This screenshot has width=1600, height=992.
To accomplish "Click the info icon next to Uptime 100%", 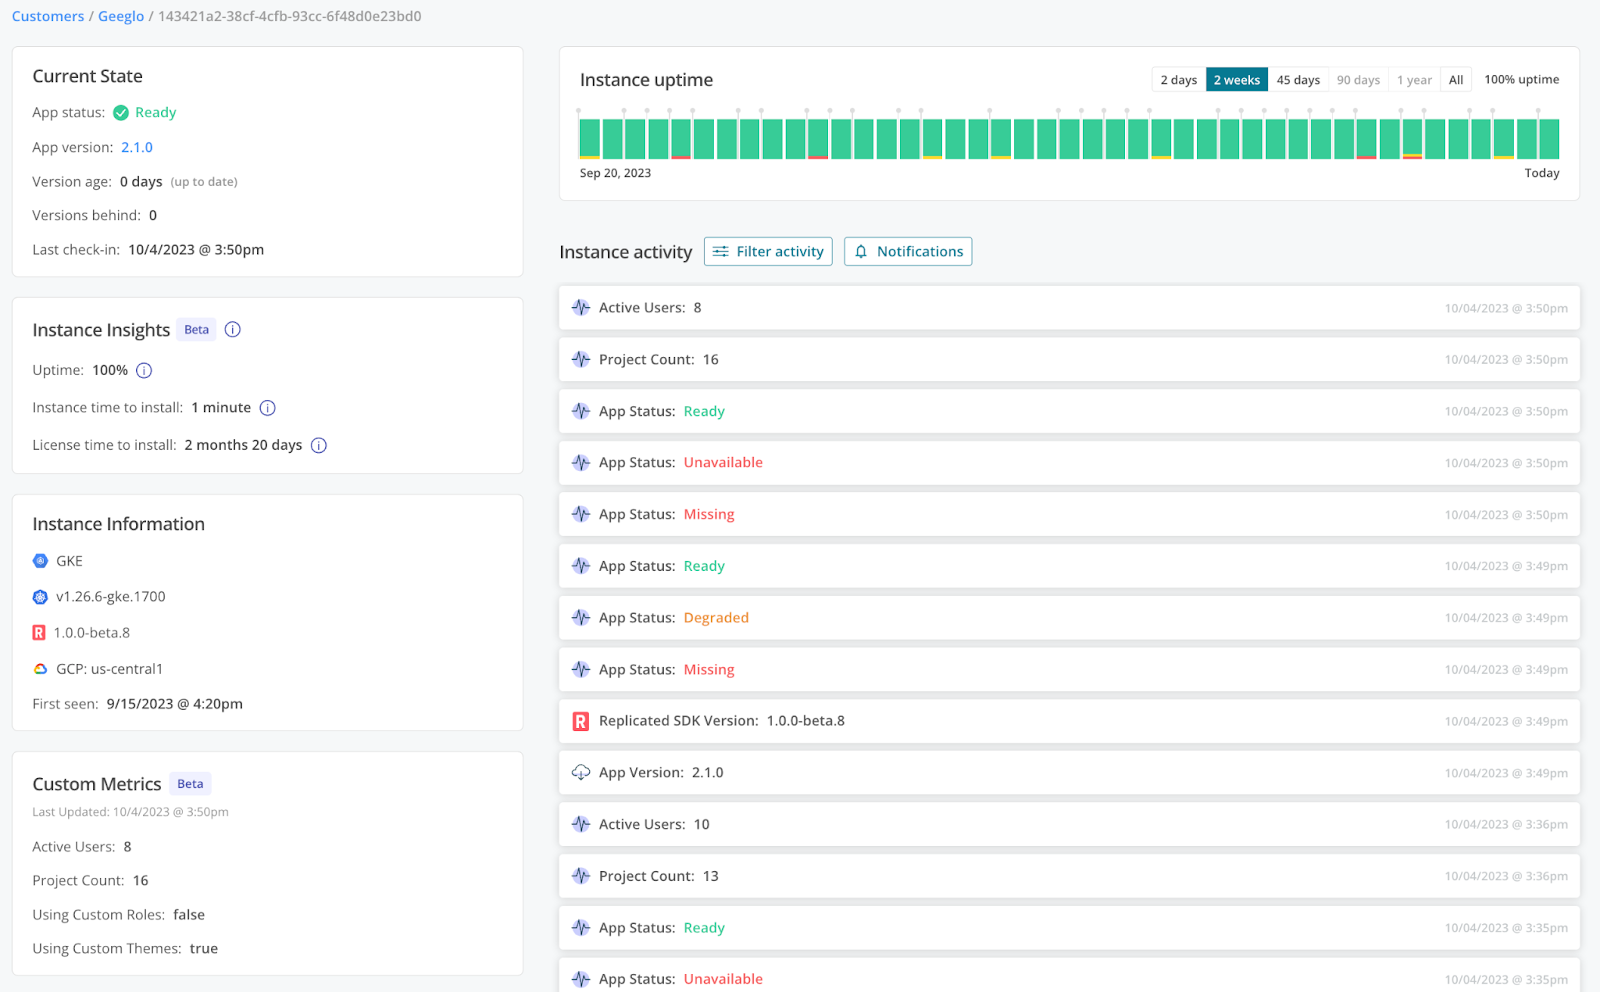I will [144, 371].
